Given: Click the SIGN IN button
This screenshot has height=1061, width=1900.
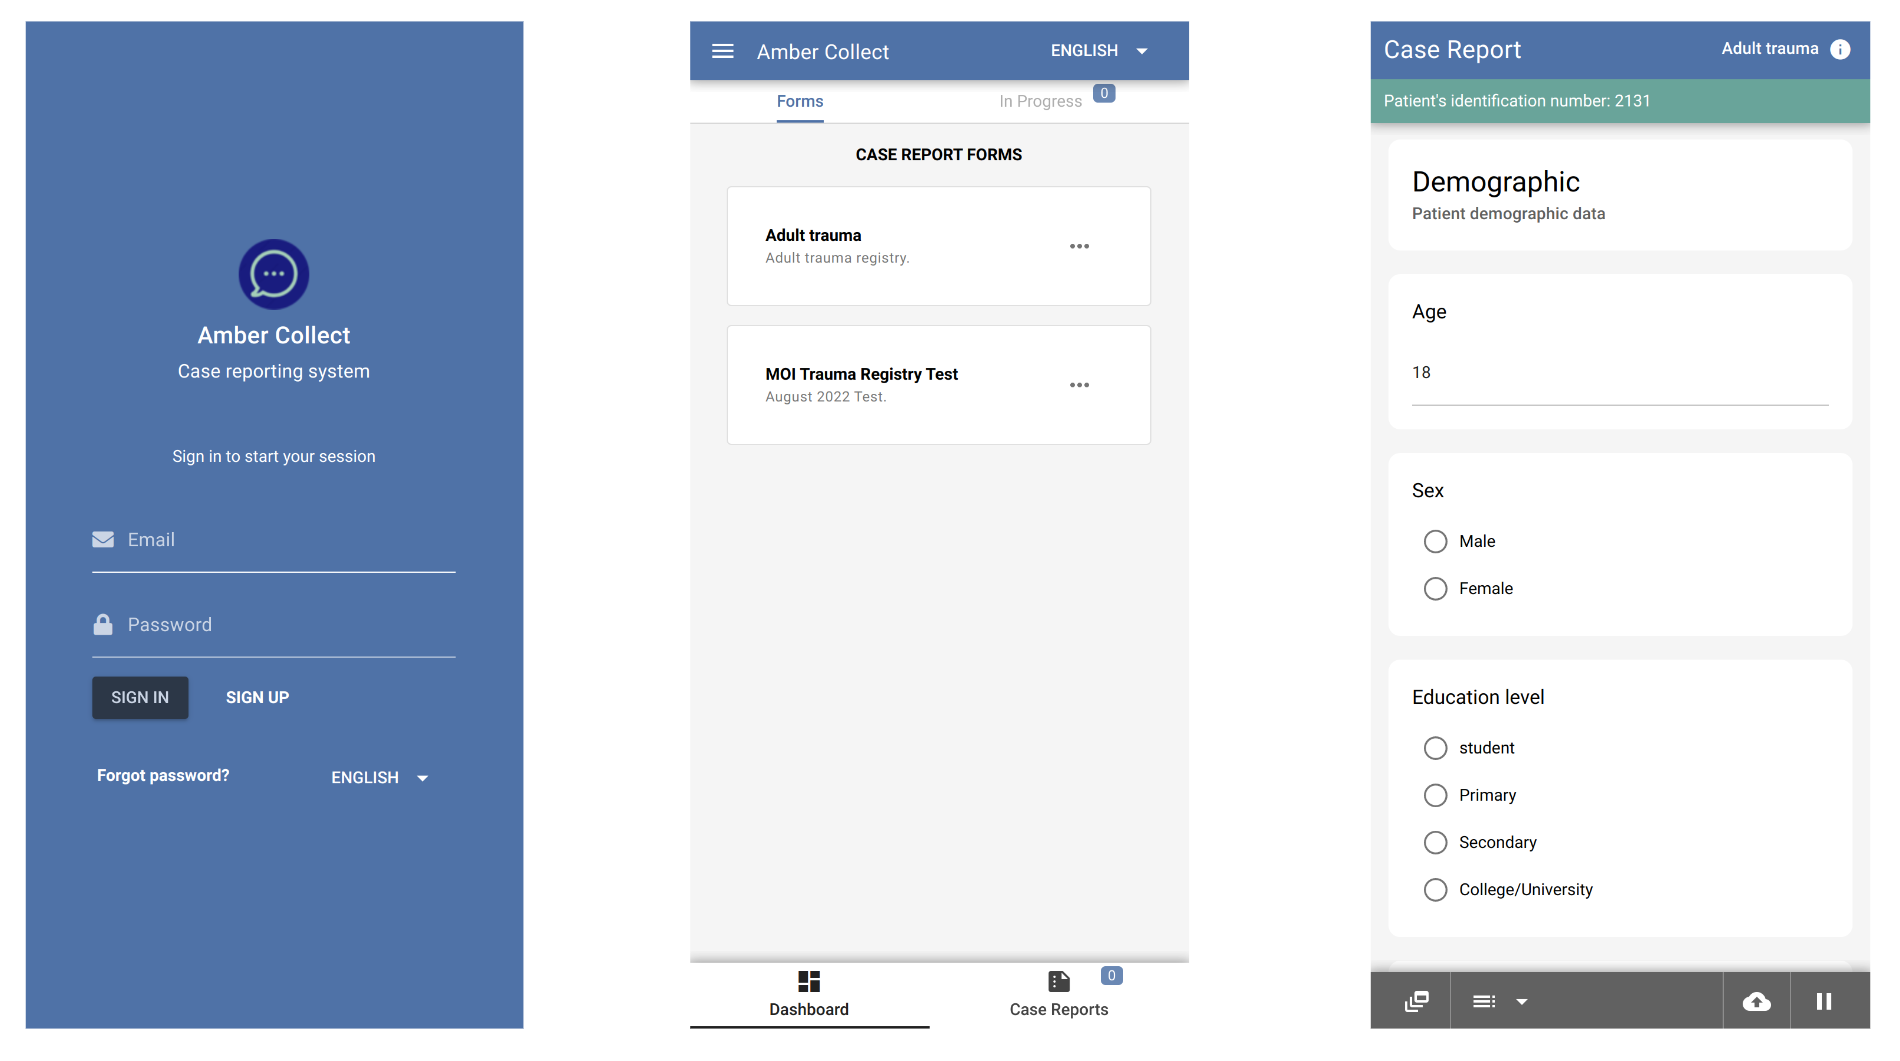Looking at the screenshot, I should pos(140,697).
